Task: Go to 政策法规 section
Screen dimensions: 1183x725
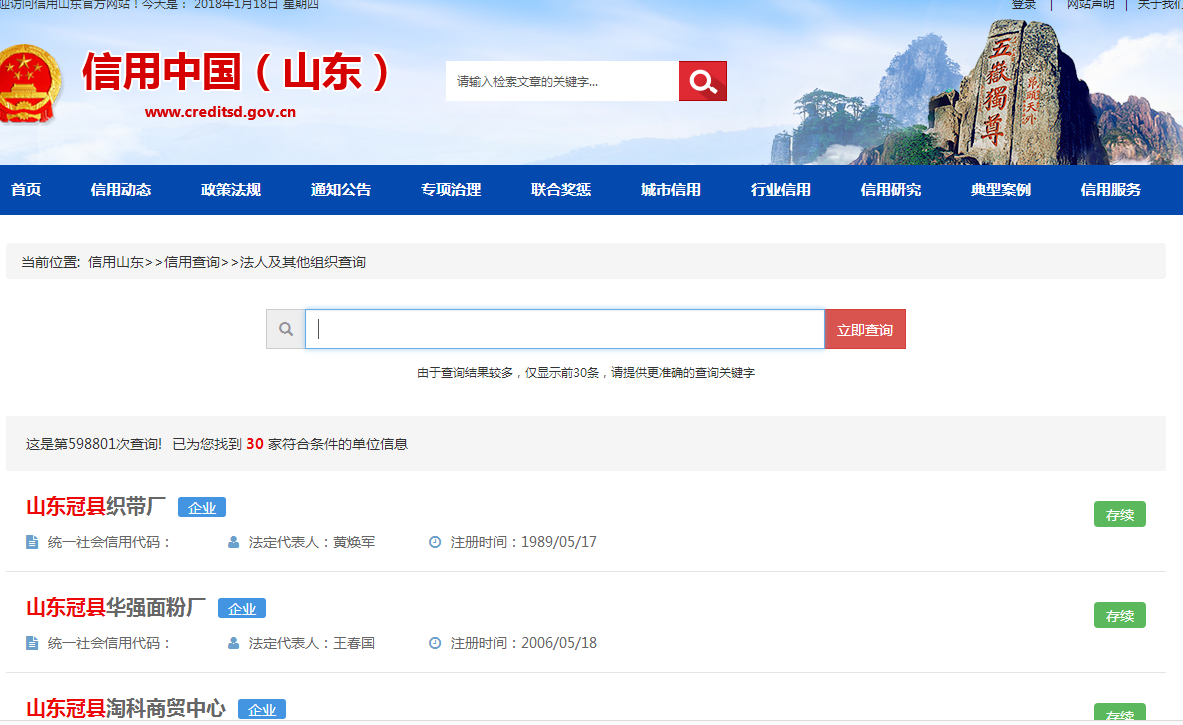Action: (231, 189)
